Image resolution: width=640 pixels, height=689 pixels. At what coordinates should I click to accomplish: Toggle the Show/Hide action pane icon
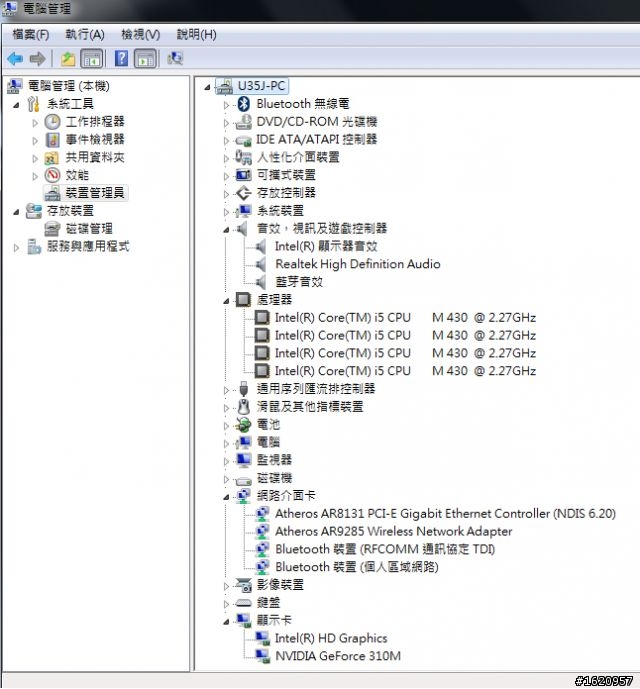click(145, 58)
